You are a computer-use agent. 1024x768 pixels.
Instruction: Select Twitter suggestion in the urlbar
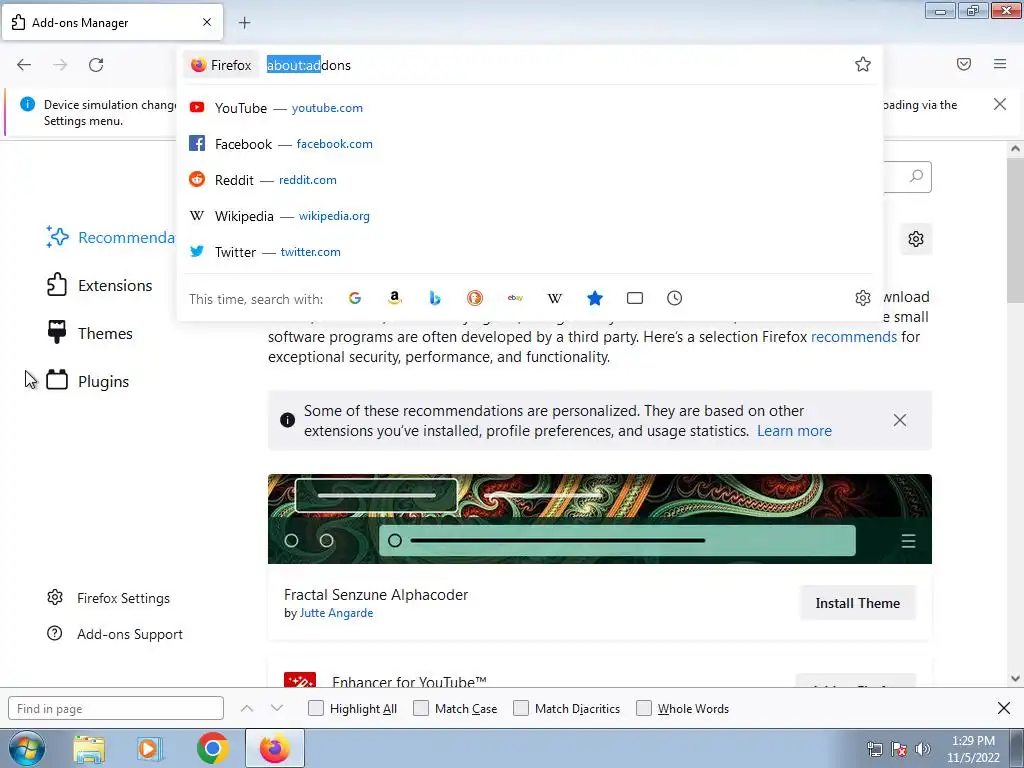530,251
